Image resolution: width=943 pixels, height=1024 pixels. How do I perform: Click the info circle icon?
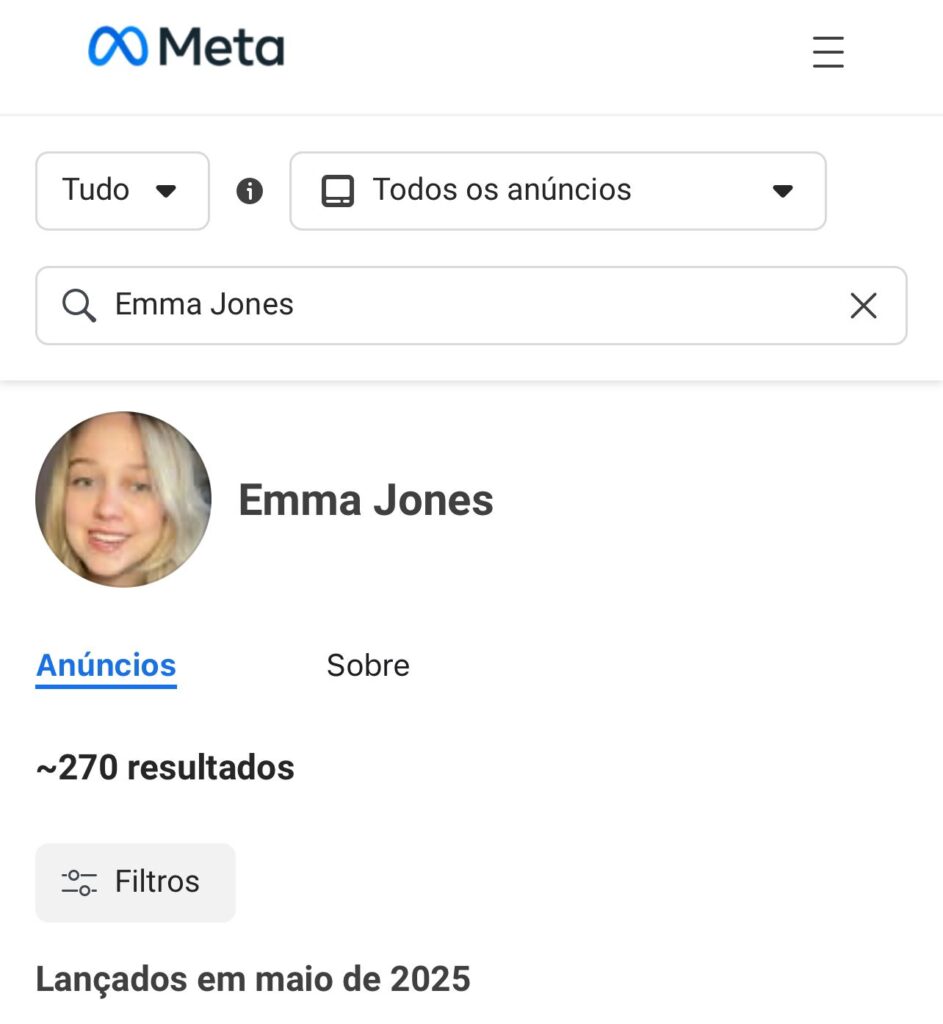(249, 191)
